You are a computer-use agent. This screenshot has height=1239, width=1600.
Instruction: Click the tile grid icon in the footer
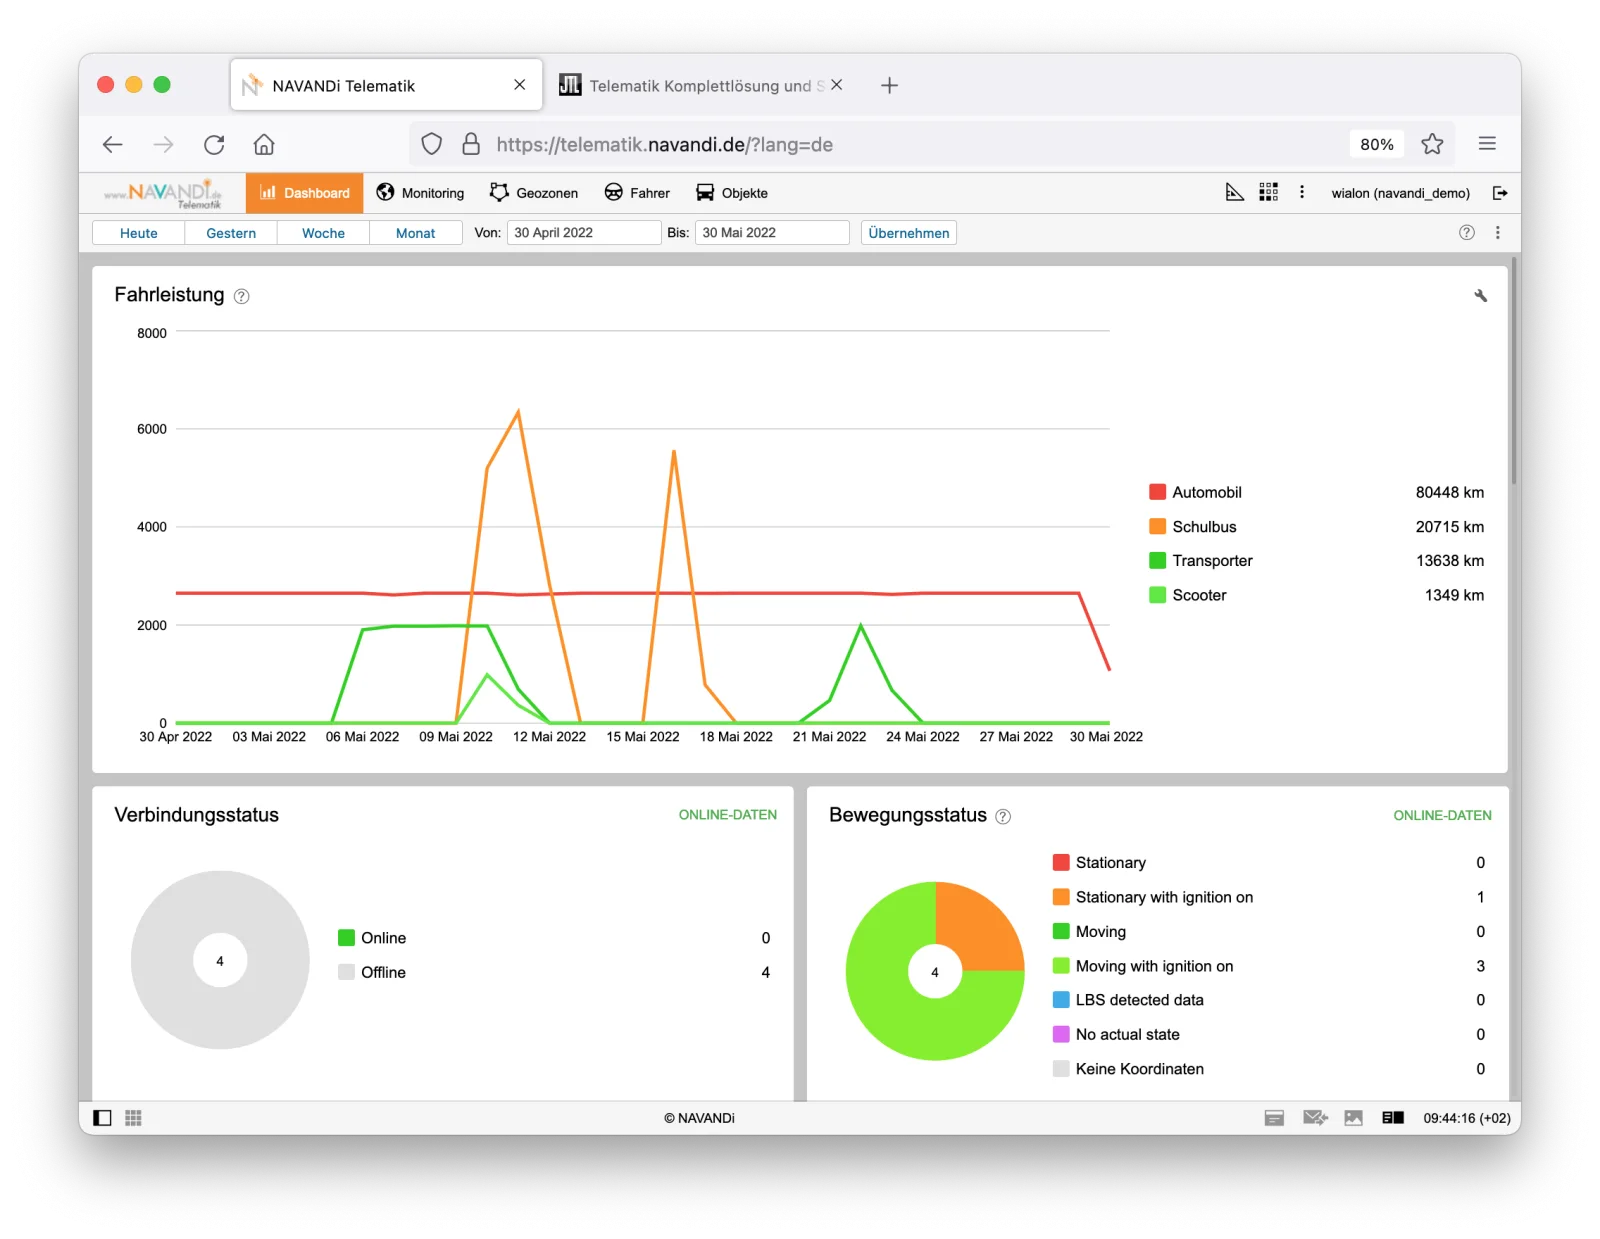point(133,1118)
